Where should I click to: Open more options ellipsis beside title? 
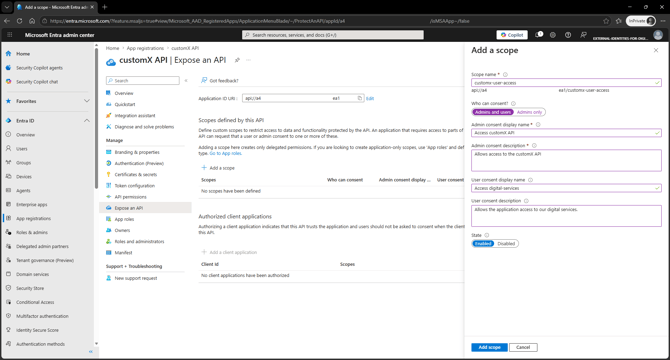tap(248, 60)
